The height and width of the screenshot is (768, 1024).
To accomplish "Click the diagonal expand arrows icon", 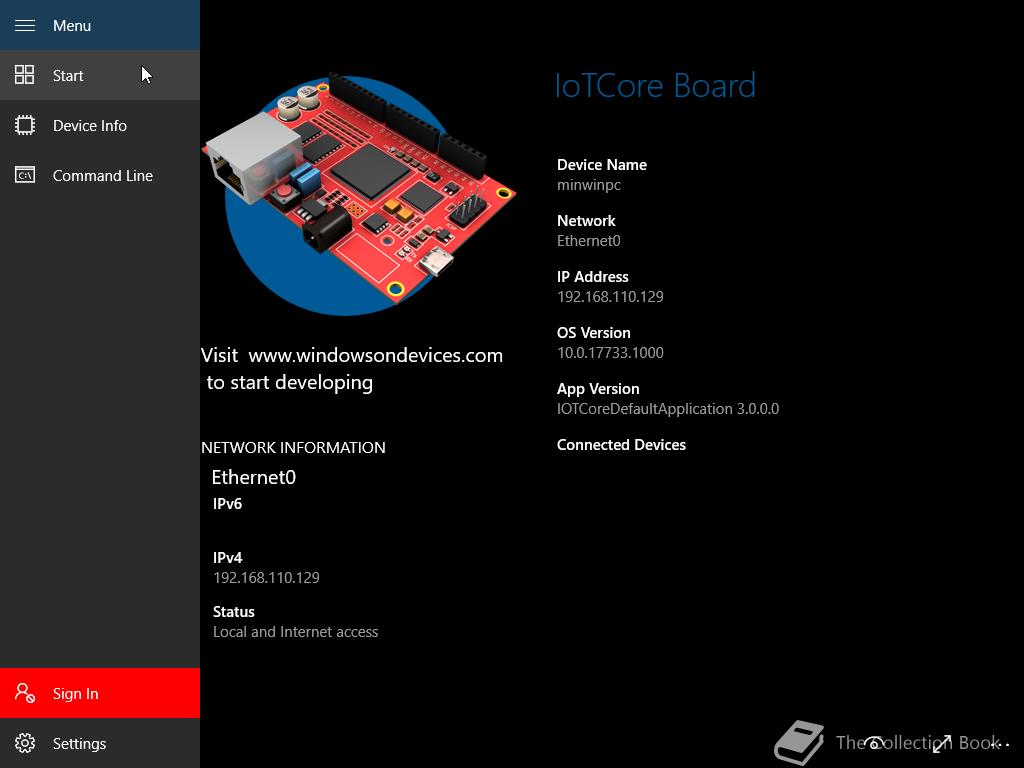I will (942, 743).
